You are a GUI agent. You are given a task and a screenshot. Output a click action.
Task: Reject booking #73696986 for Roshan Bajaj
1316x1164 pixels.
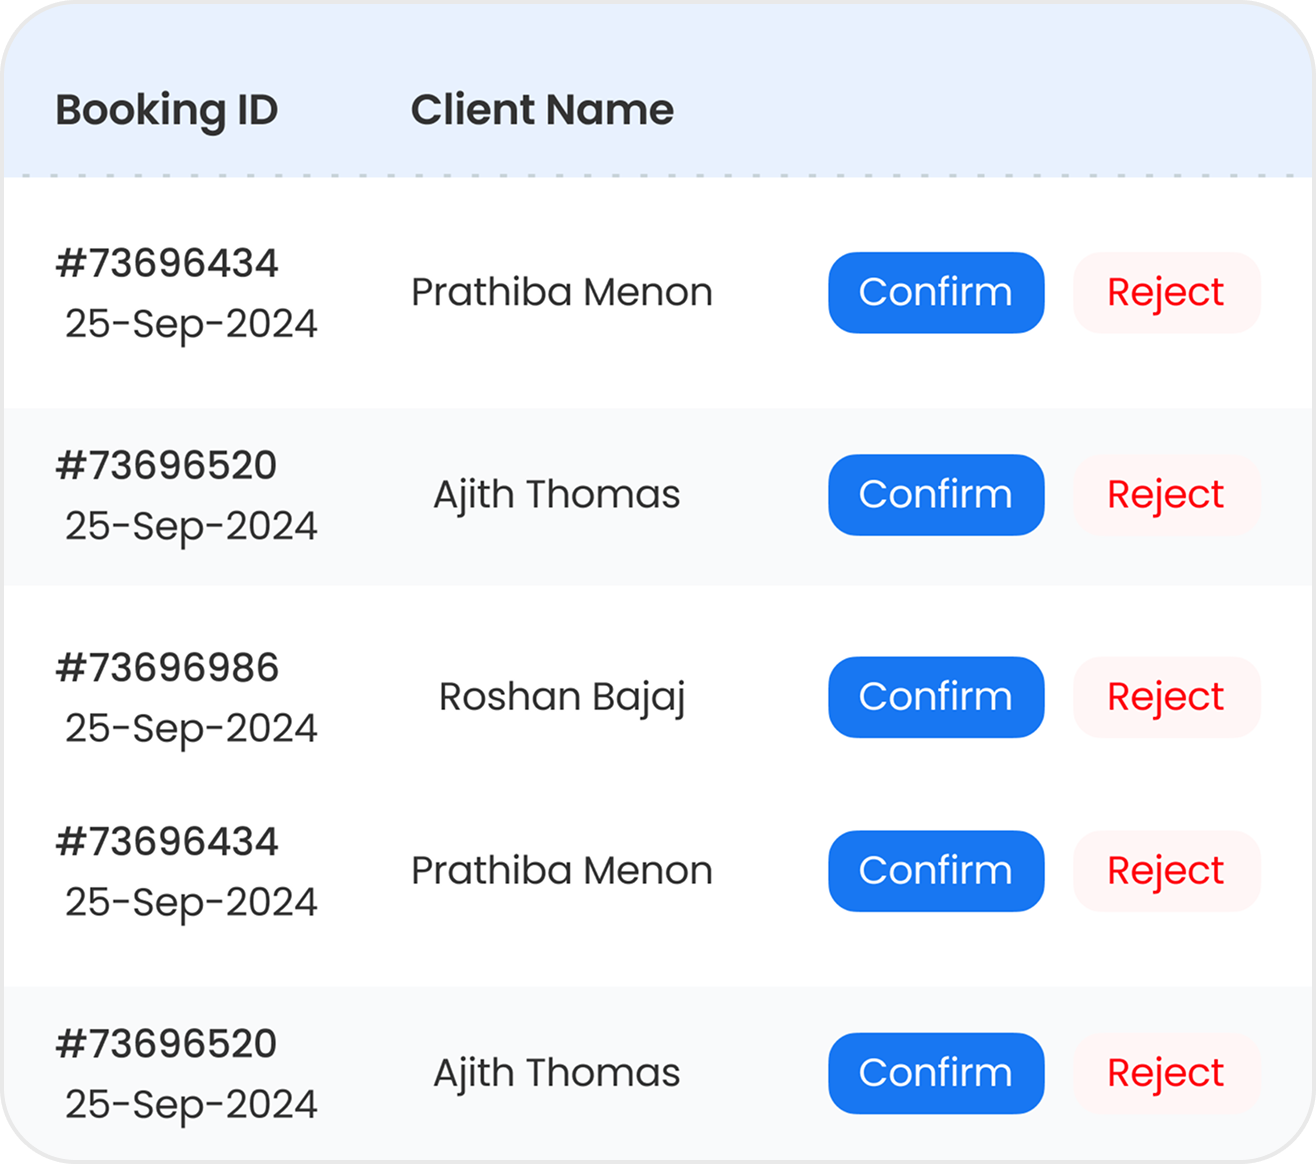(x=1165, y=697)
